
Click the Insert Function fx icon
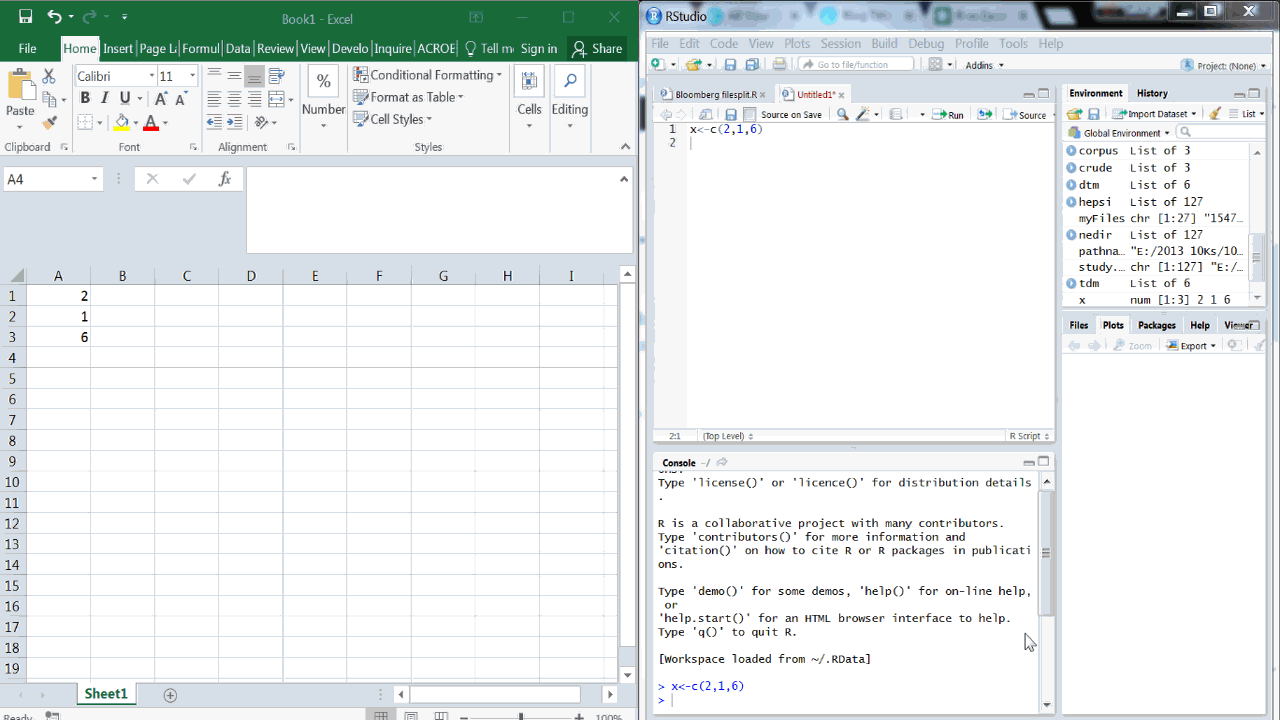(x=225, y=179)
